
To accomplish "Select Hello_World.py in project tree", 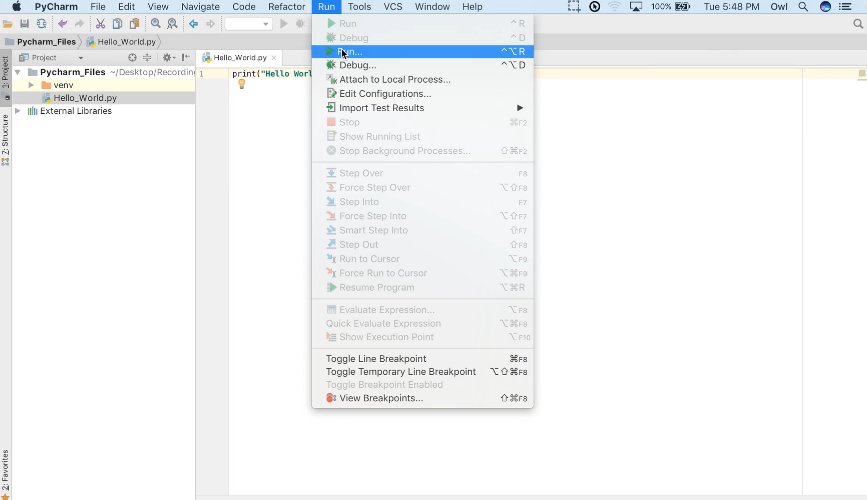I will pyautogui.click(x=85, y=98).
